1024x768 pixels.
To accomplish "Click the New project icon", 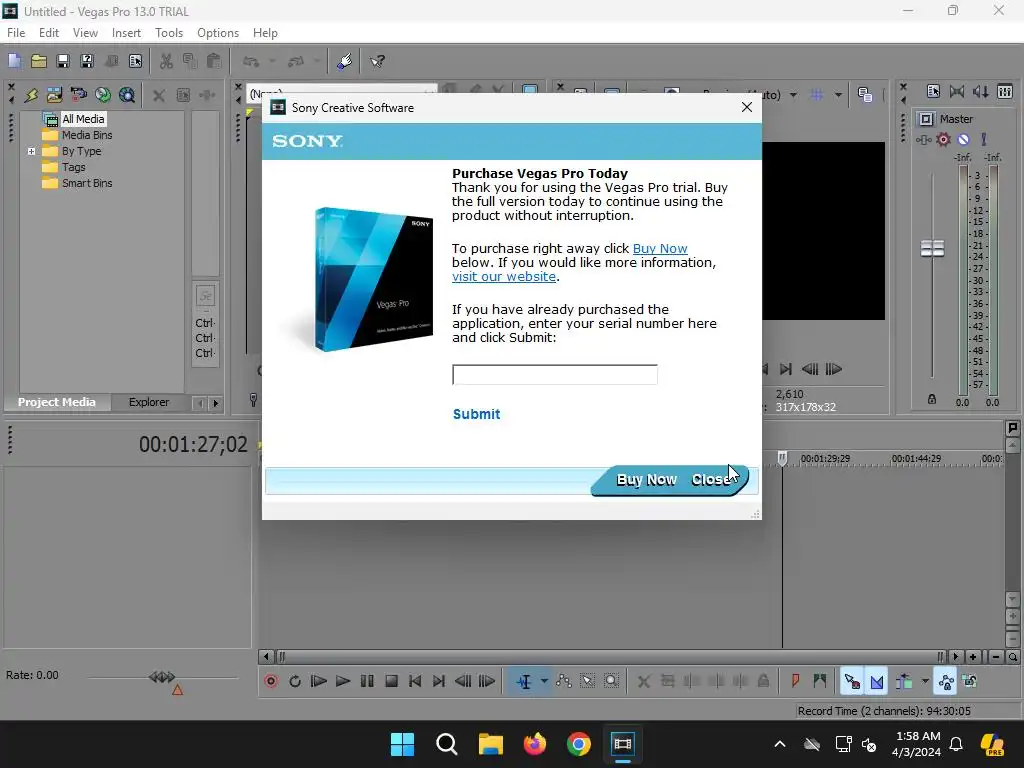I will [14, 61].
